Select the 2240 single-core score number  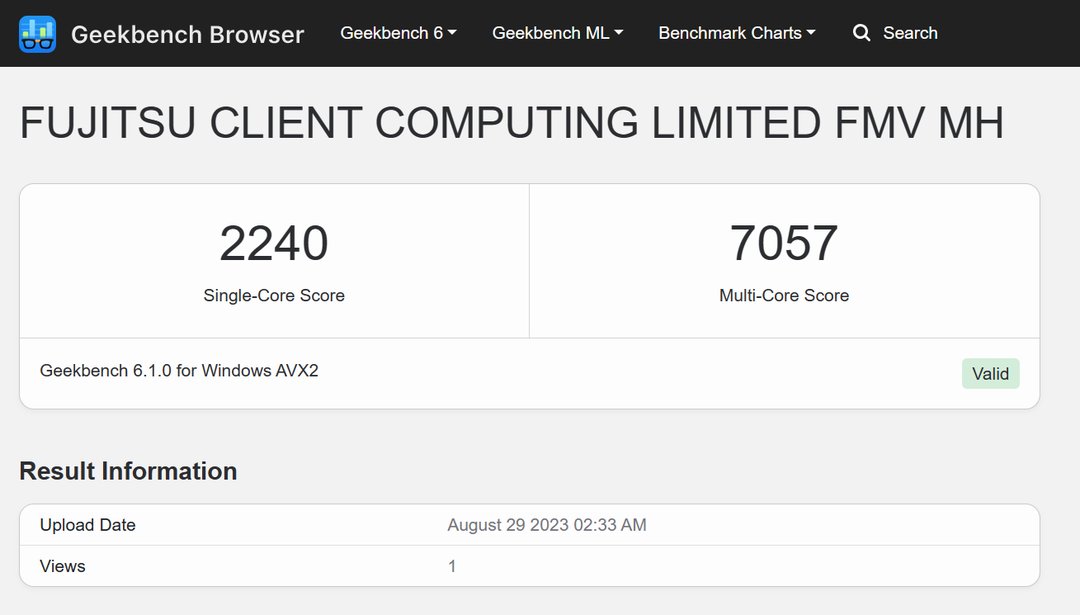(274, 244)
